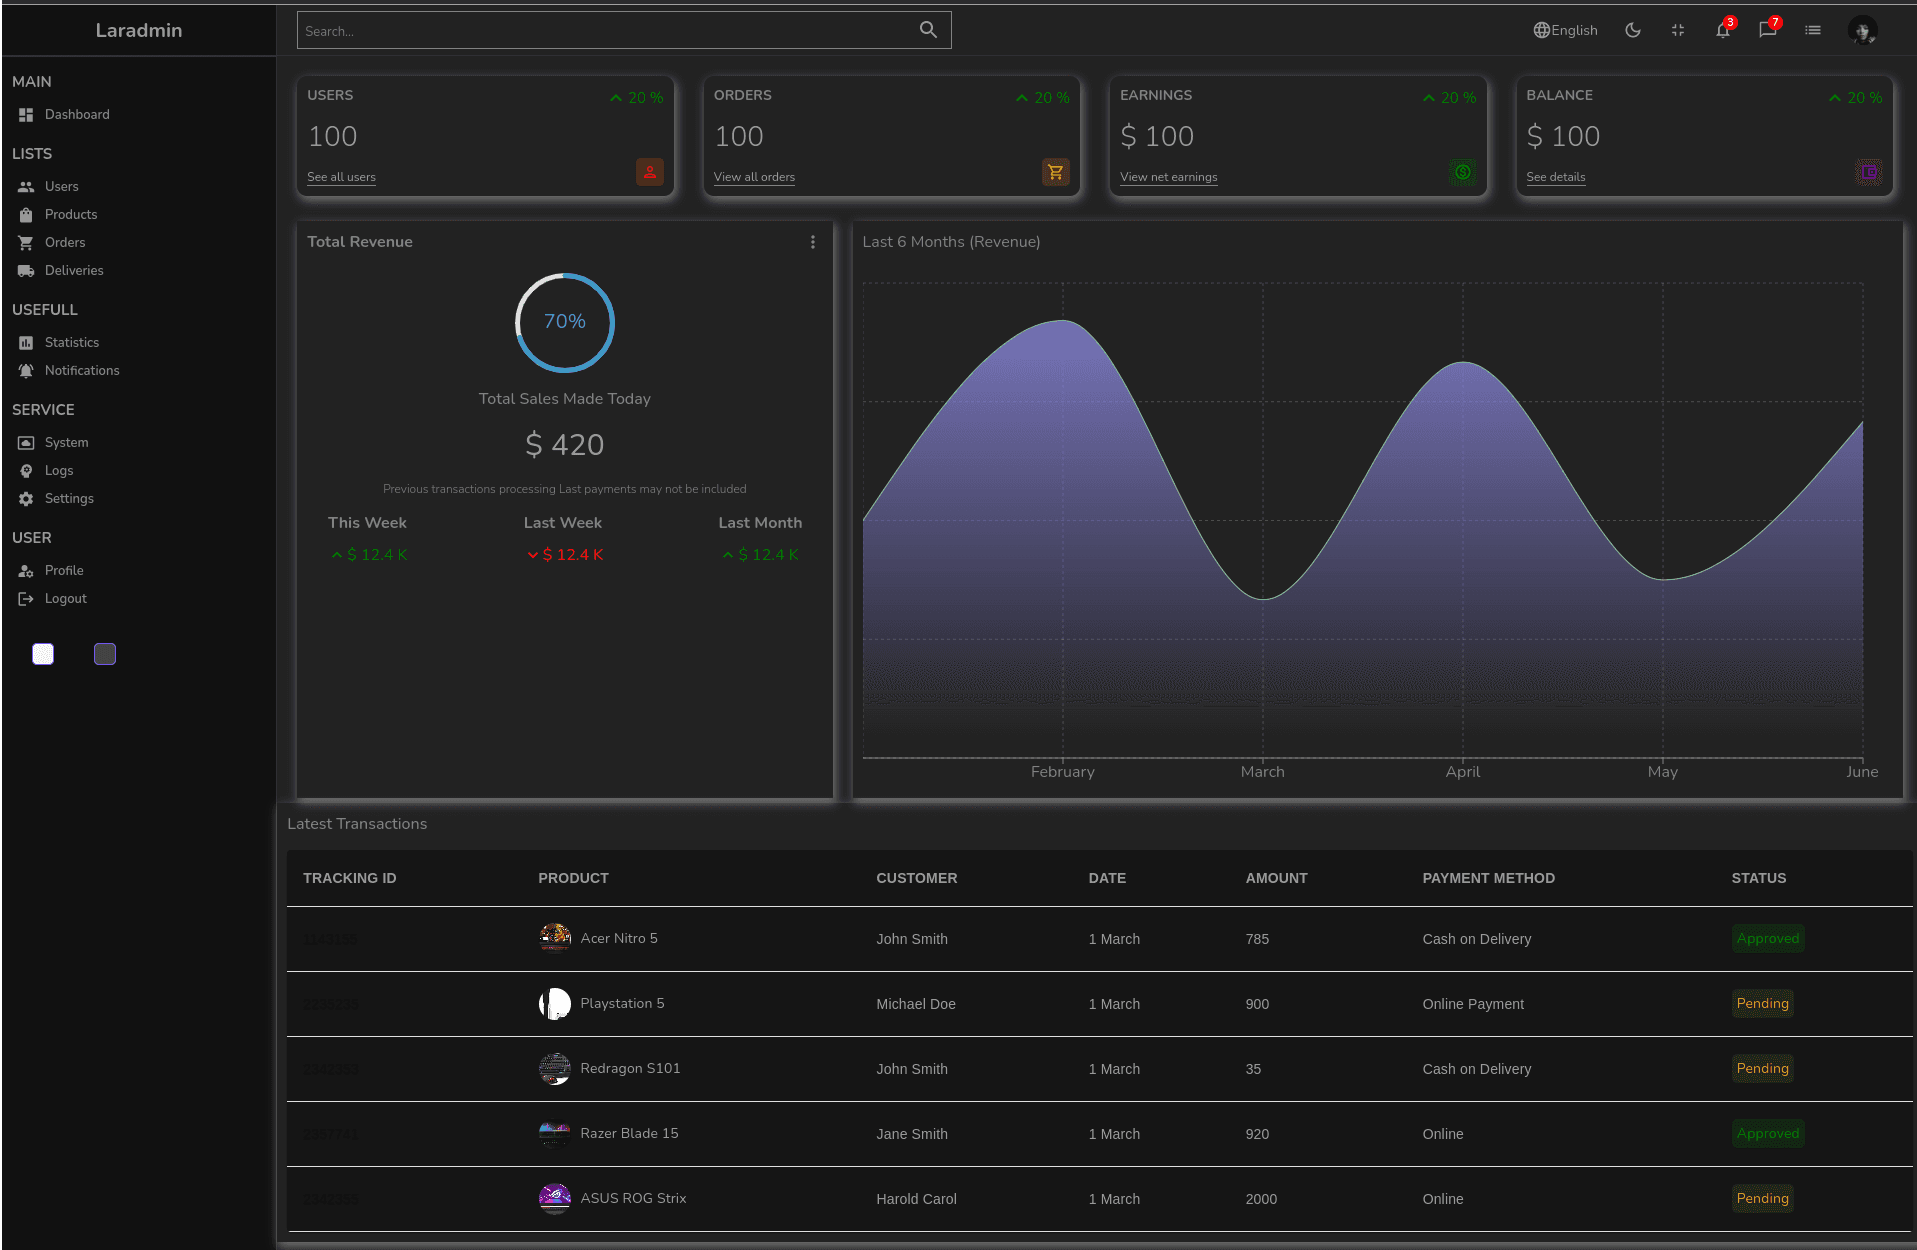Go to Deliveries in the sidebar
The width and height of the screenshot is (1917, 1250).
click(x=73, y=270)
